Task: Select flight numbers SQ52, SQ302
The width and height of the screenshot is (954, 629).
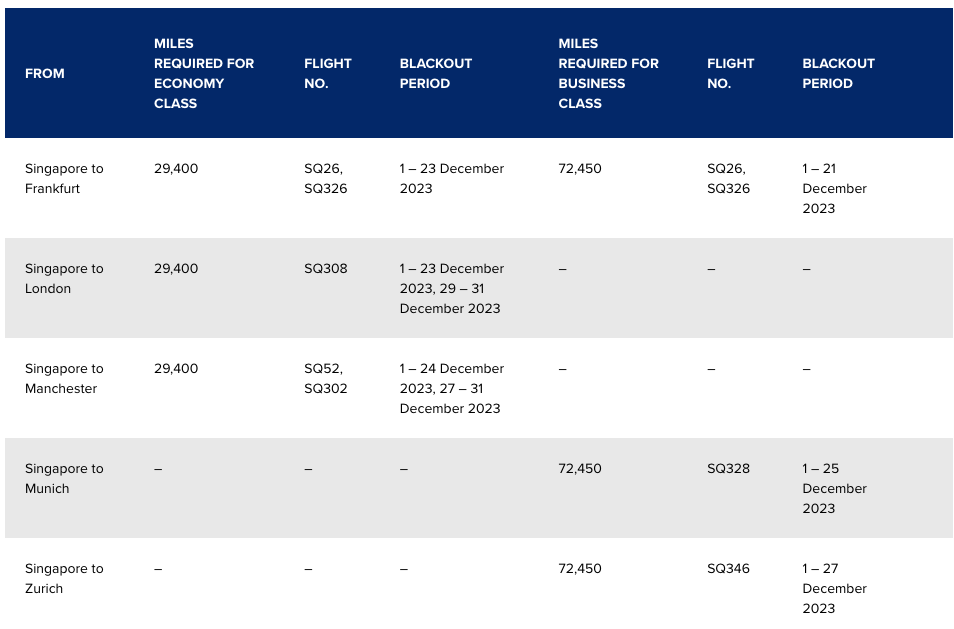Action: 326,378
